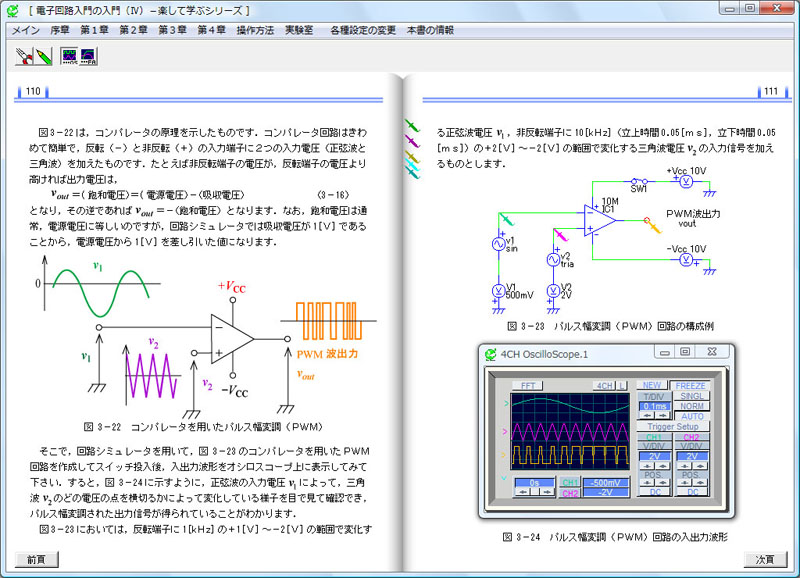This screenshot has width=800, height=578.
Task: Click the NEW button on the oscilloscope
Action: click(x=652, y=385)
